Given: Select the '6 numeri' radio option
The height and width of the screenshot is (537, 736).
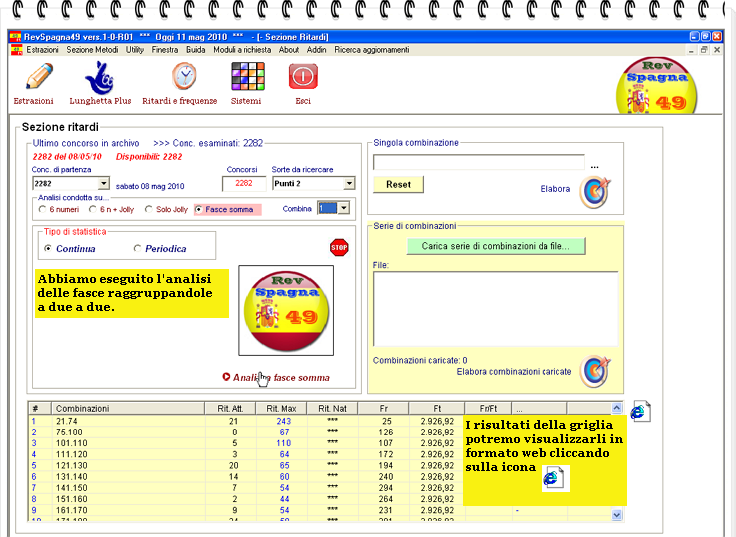Looking at the screenshot, I should point(42,209).
